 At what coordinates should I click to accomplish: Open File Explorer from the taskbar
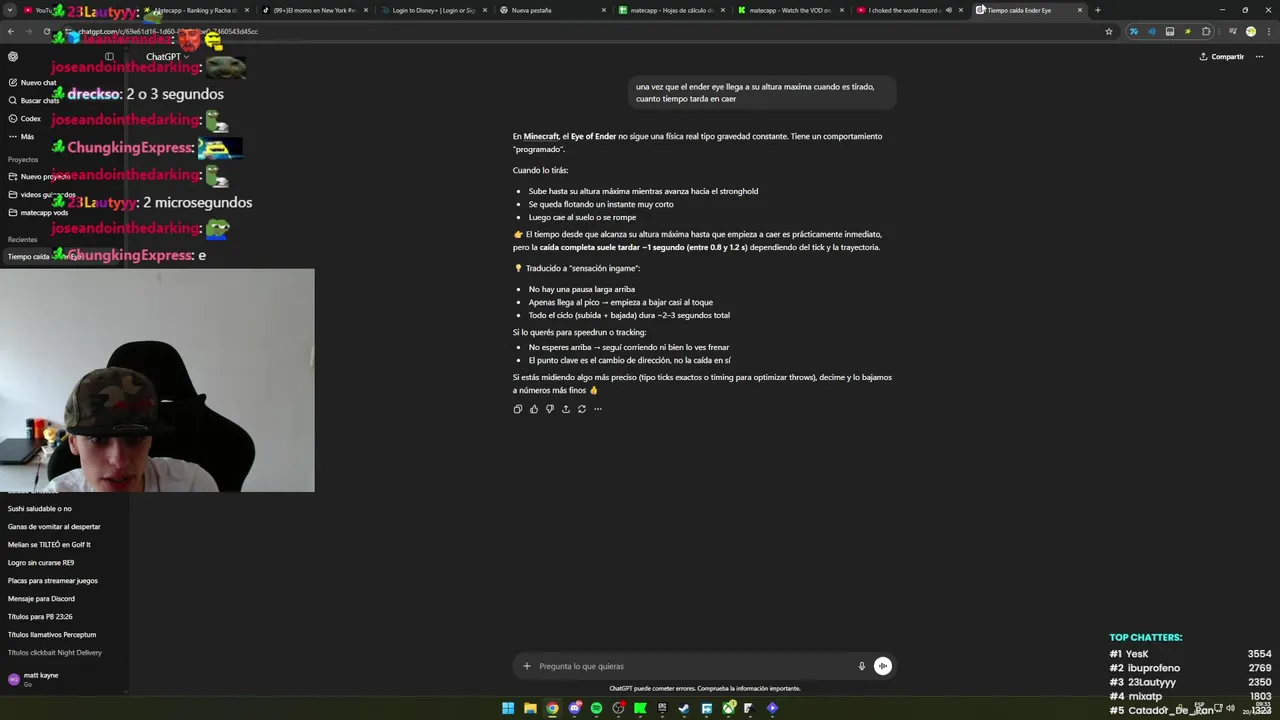click(530, 708)
